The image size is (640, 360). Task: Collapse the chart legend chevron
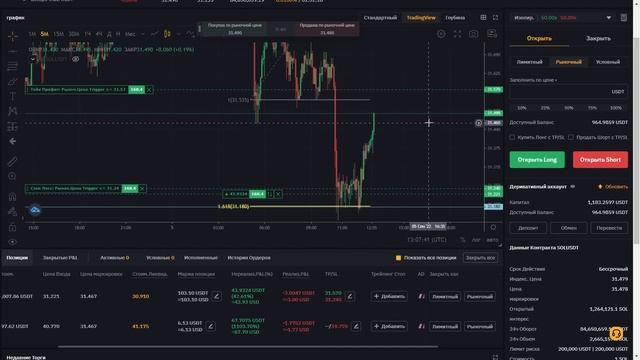(x=33, y=59)
